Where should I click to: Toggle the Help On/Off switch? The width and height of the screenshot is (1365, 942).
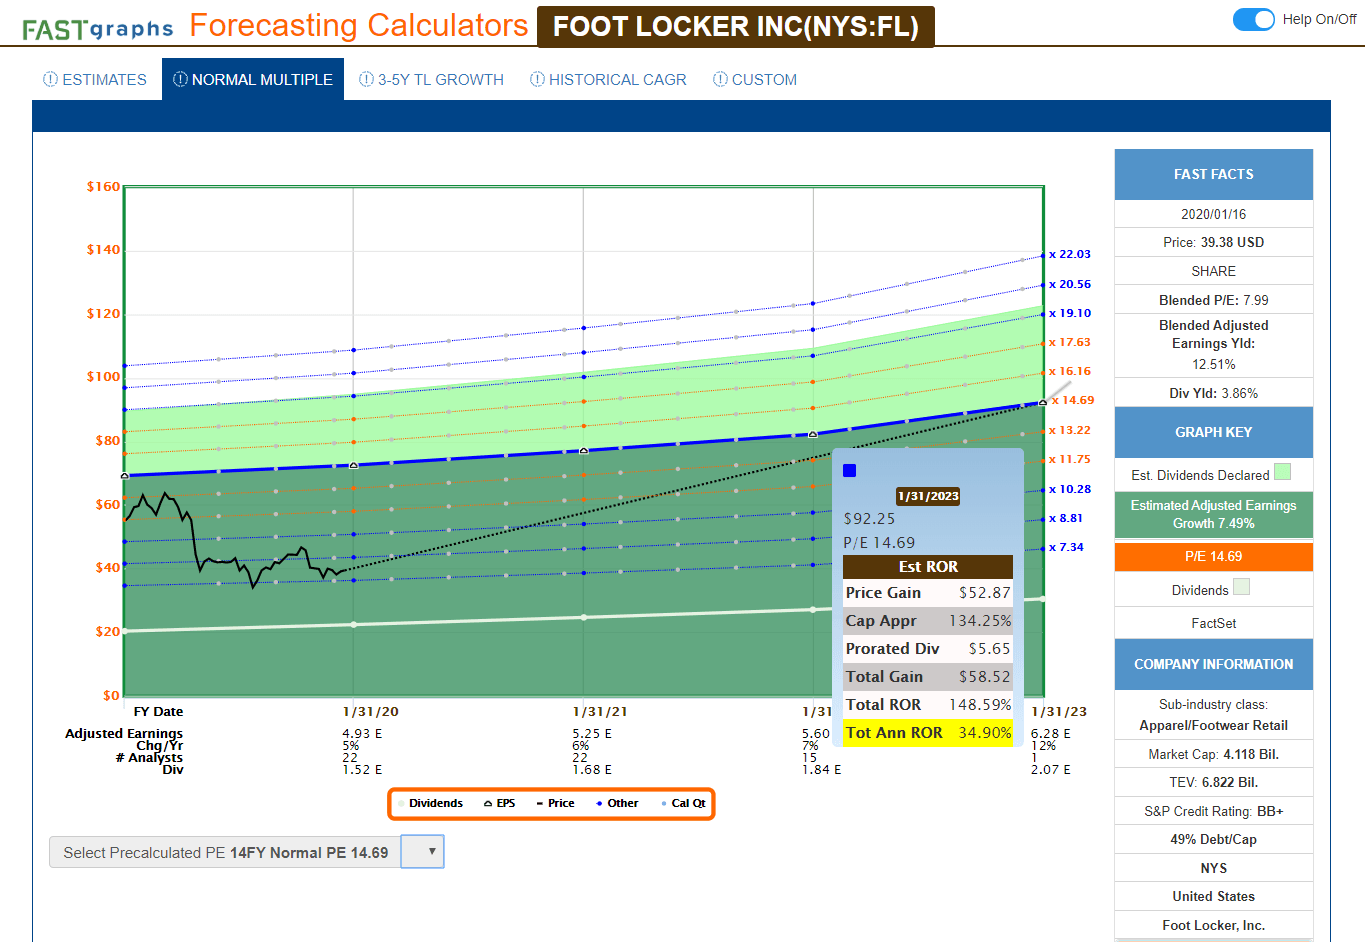[1254, 19]
